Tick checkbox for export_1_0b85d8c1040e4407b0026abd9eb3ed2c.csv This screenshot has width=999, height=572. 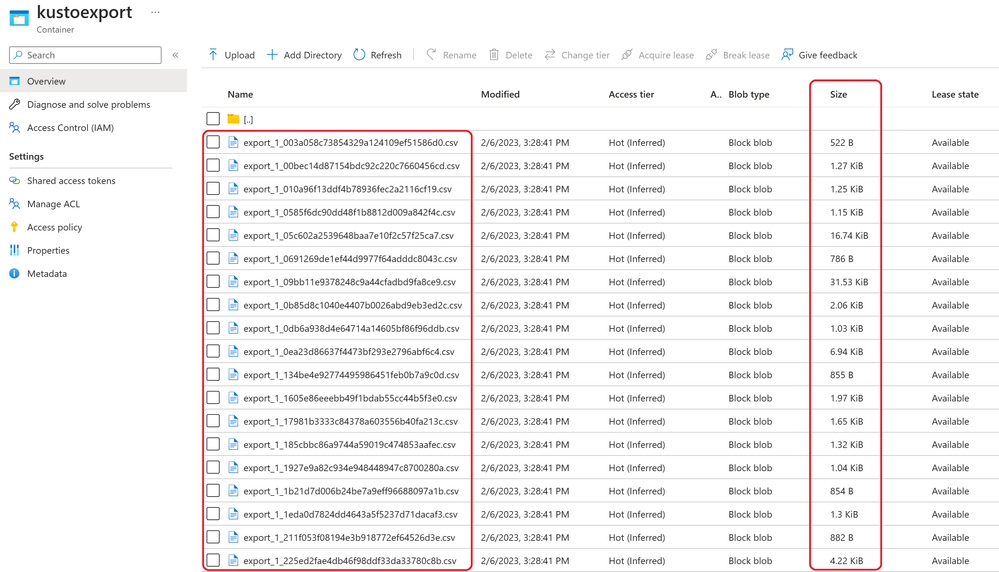click(213, 305)
